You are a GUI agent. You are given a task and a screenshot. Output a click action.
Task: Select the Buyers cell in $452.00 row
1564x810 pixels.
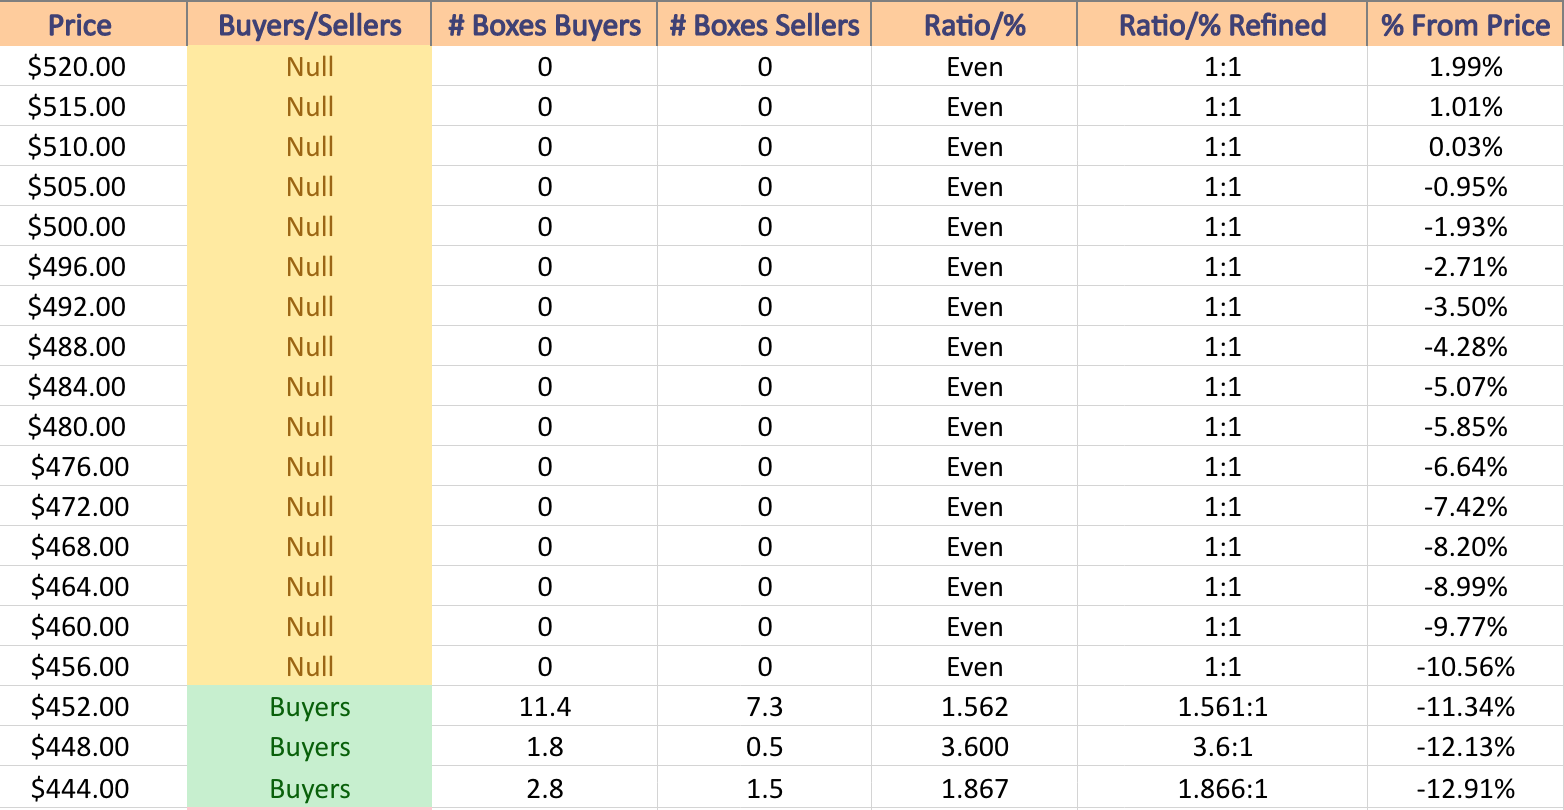pyautogui.click(x=310, y=707)
